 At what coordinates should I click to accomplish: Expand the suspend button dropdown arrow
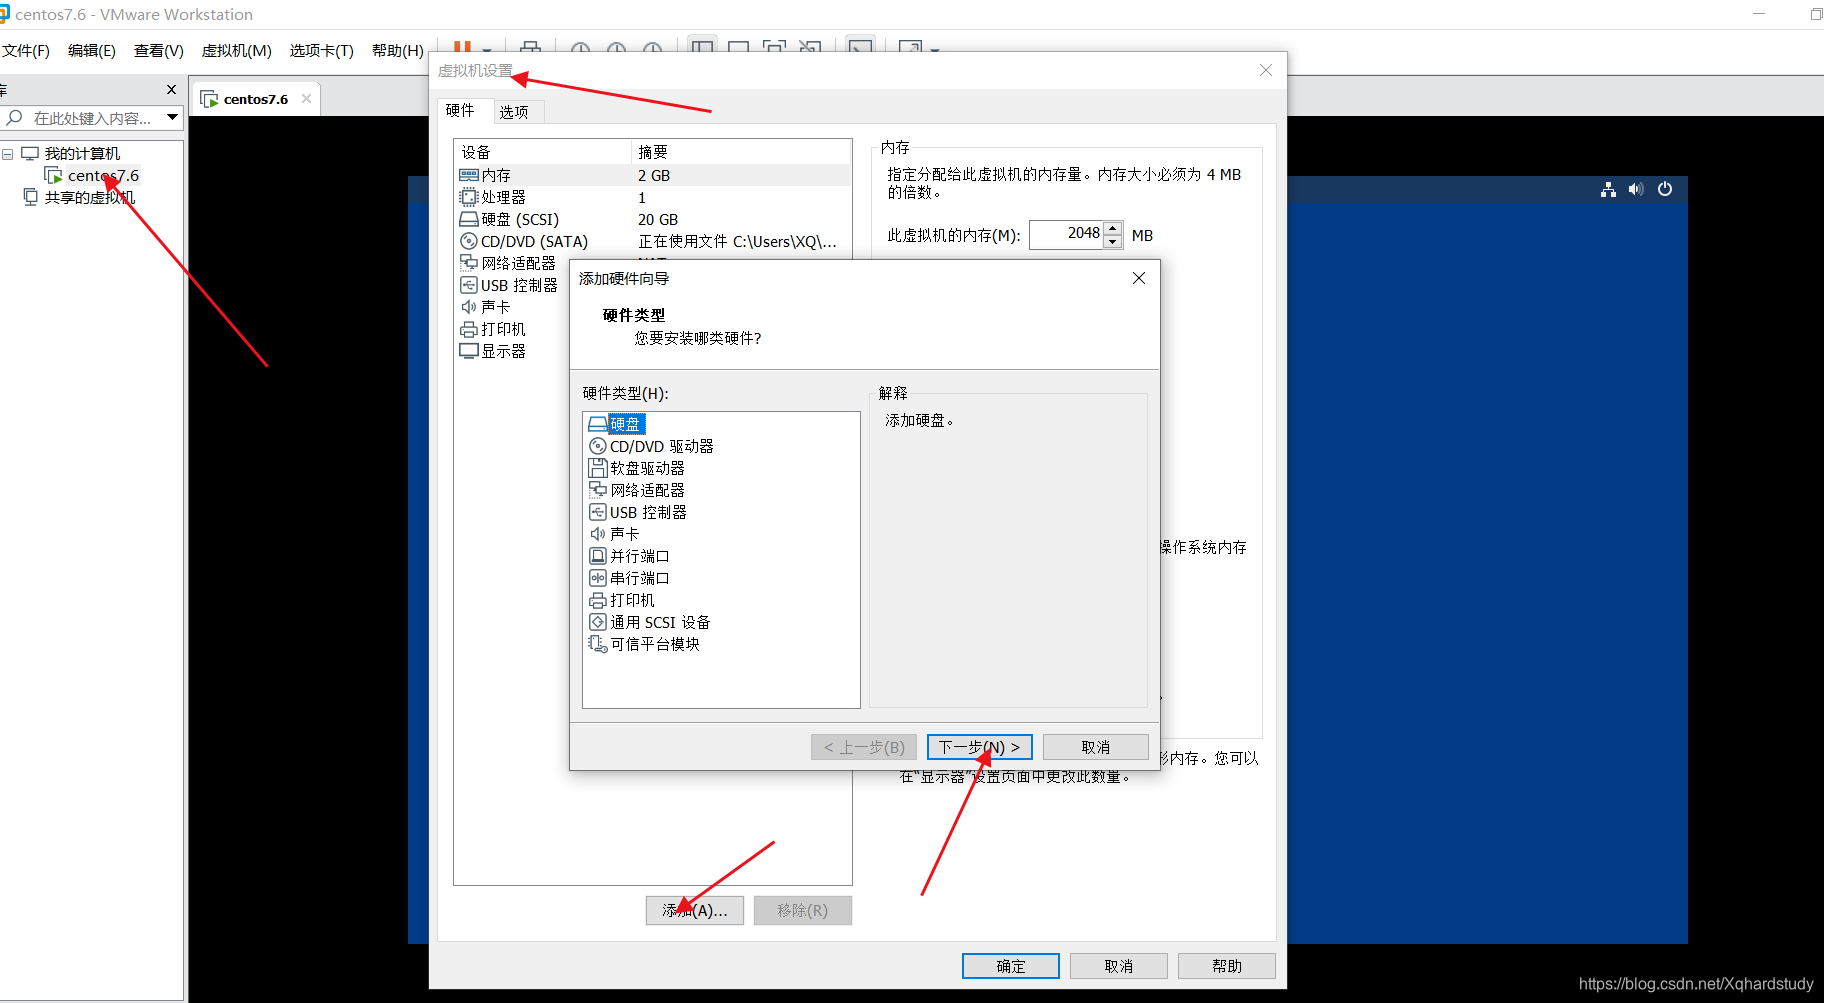click(x=485, y=50)
